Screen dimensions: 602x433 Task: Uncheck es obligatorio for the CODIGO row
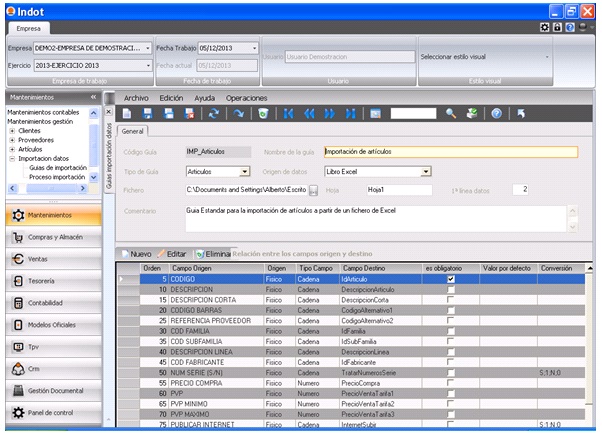[451, 280]
